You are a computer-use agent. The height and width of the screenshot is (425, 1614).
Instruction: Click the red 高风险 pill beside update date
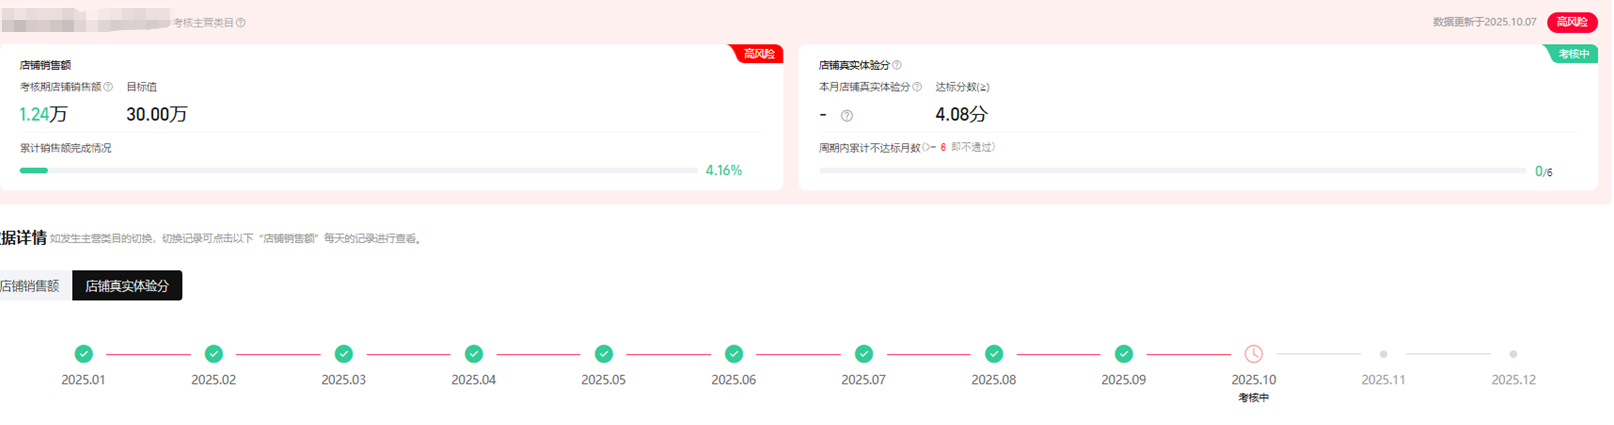tap(1571, 22)
